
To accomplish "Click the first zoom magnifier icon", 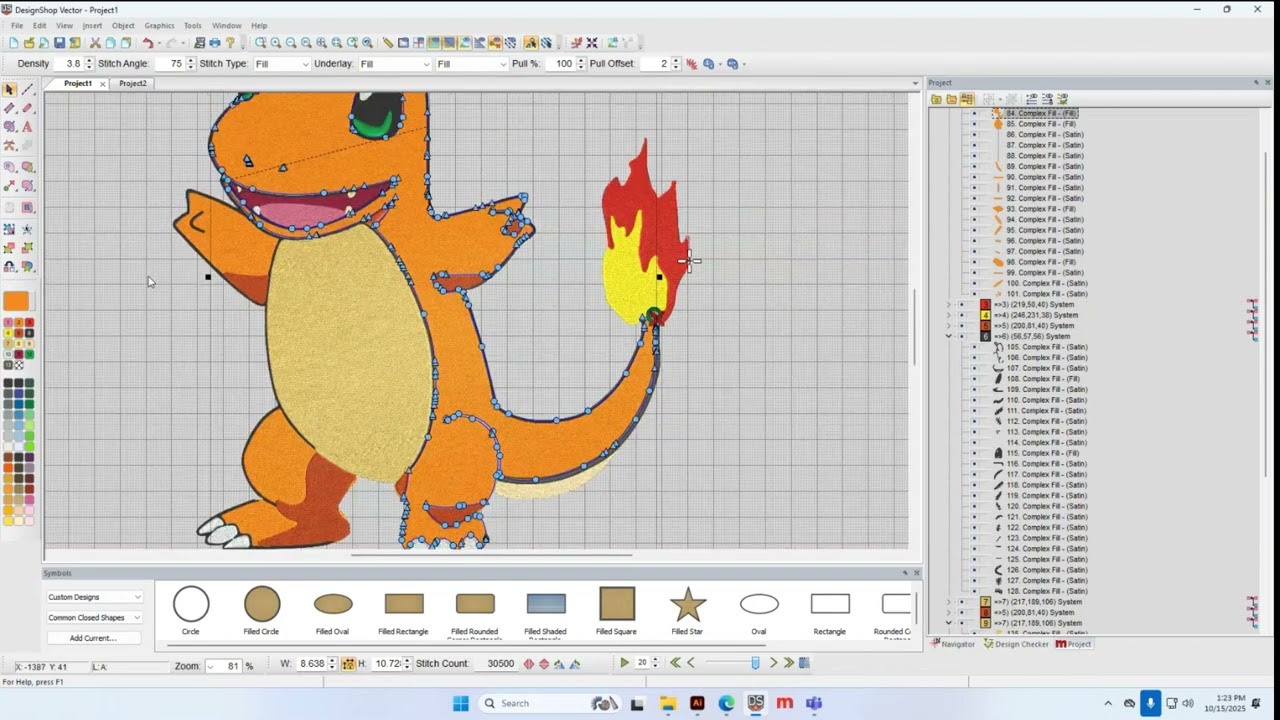I will [x=260, y=43].
